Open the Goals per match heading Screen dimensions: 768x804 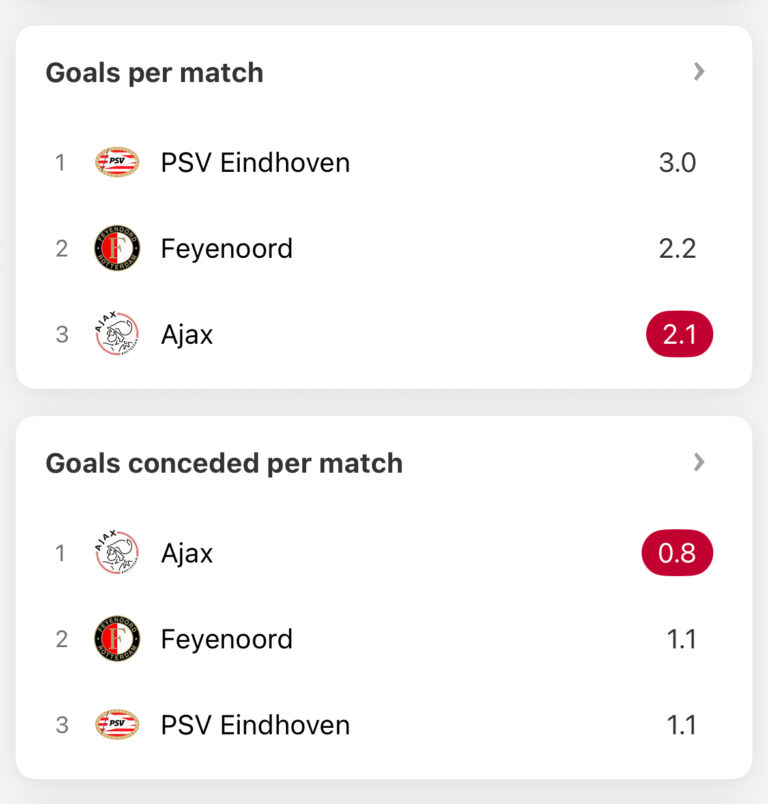click(154, 73)
